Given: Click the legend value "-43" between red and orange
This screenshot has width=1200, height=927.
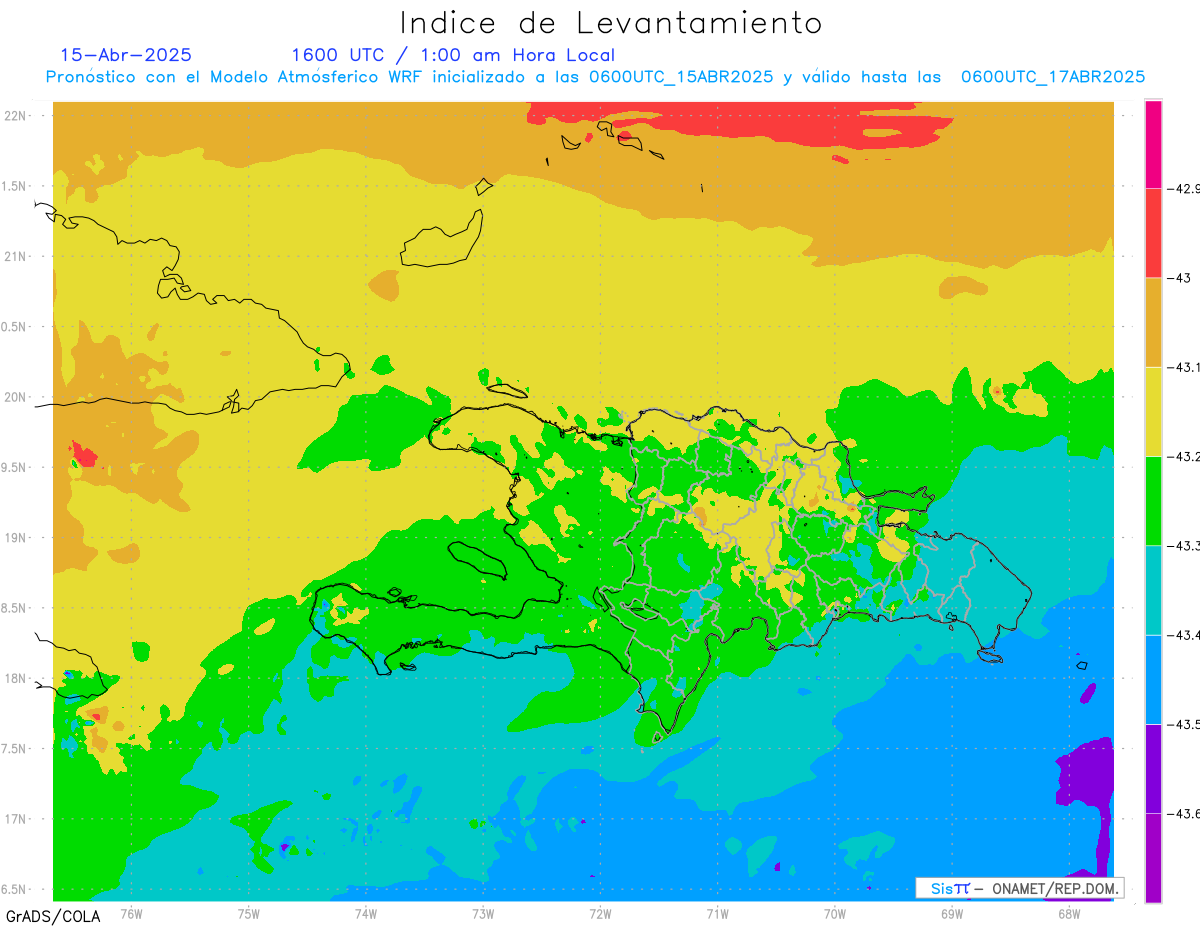Looking at the screenshot, I should pyautogui.click(x=1178, y=278).
